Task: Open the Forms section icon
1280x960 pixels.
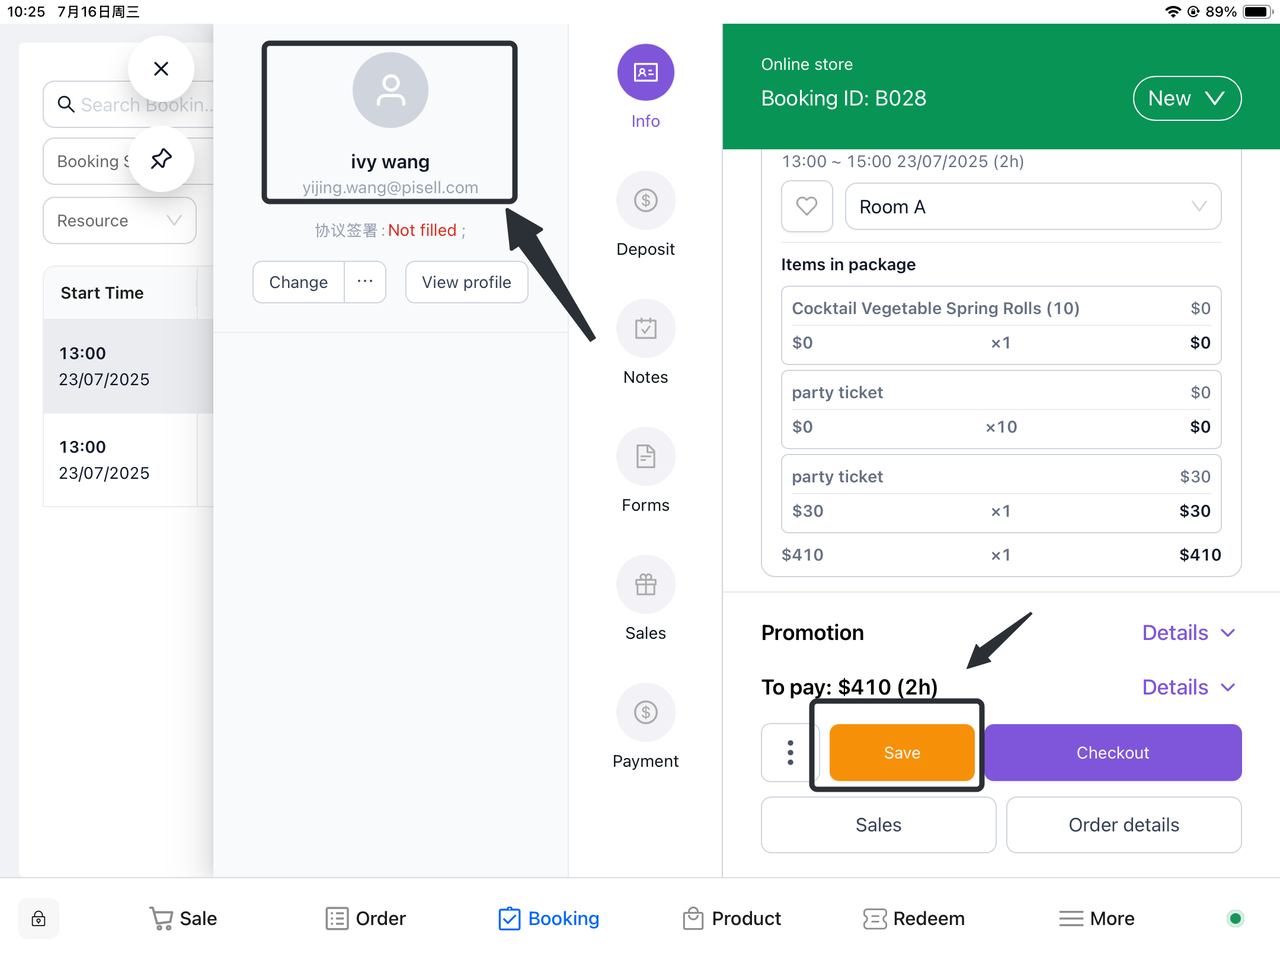Action: pos(646,457)
